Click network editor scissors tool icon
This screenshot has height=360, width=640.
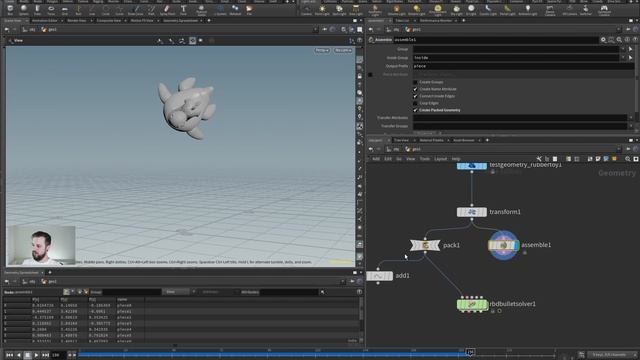coord(539,159)
